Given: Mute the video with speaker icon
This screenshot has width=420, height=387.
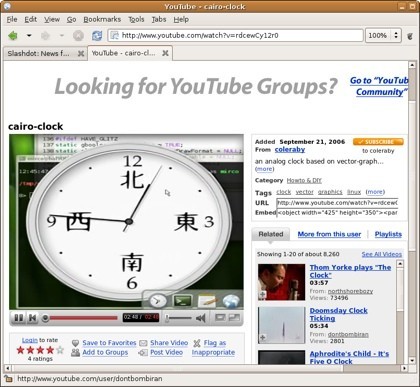Looking at the screenshot, I should 201,318.
